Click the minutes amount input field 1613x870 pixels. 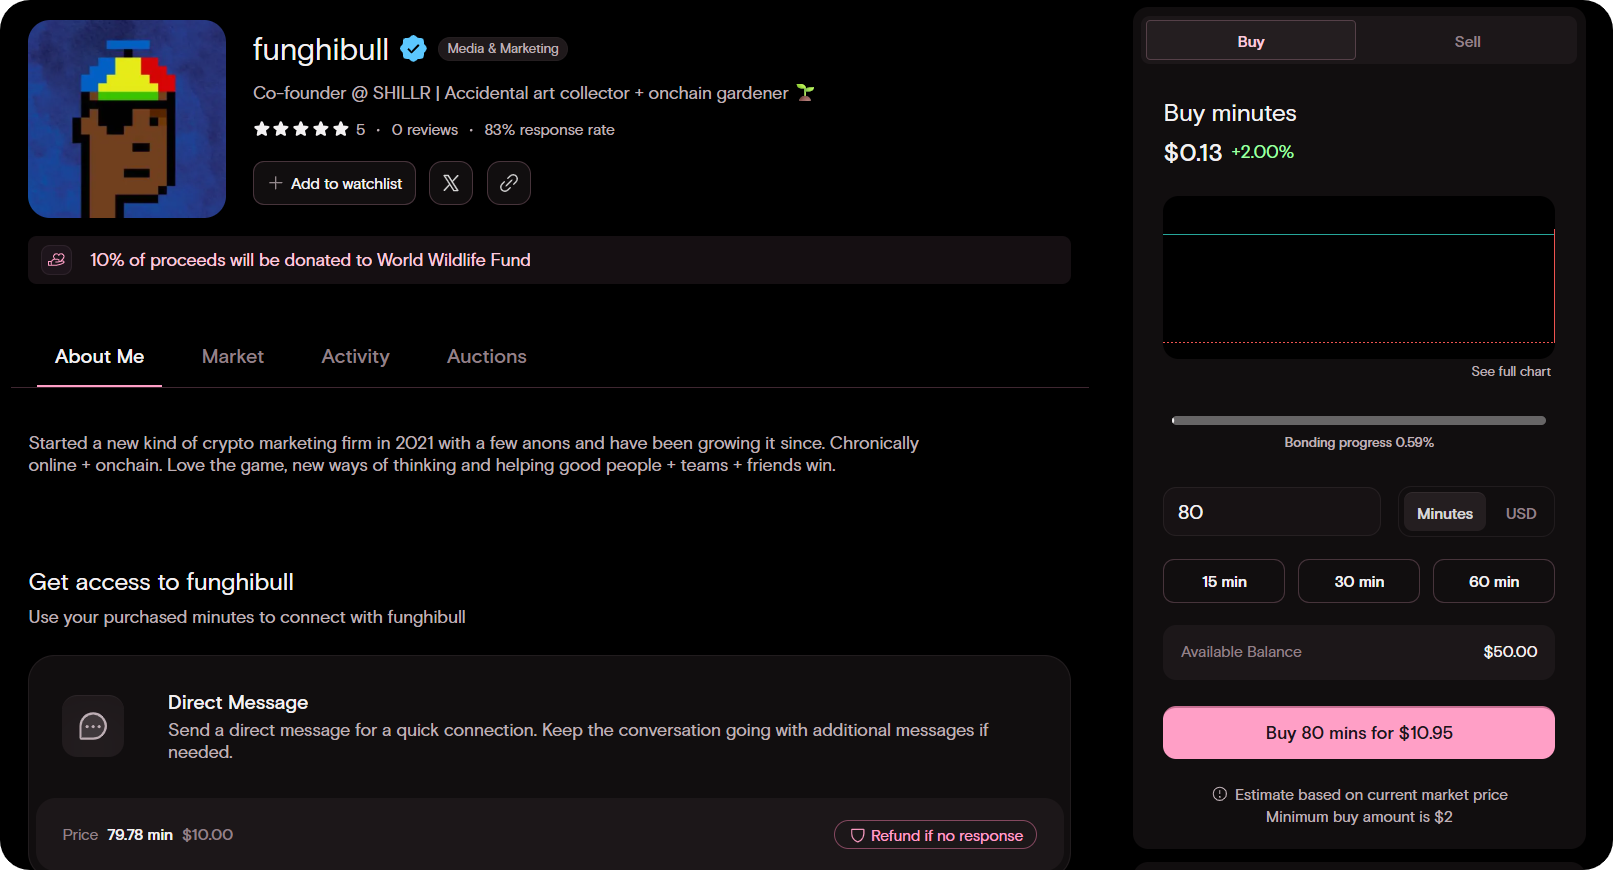coord(1271,512)
